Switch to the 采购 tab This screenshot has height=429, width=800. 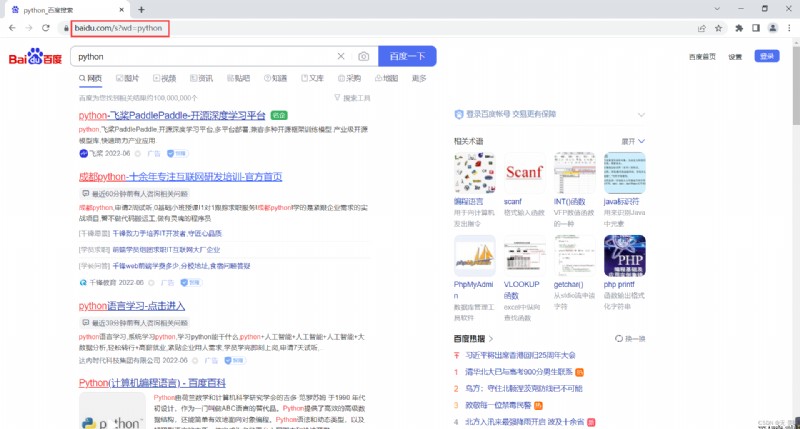click(349, 79)
